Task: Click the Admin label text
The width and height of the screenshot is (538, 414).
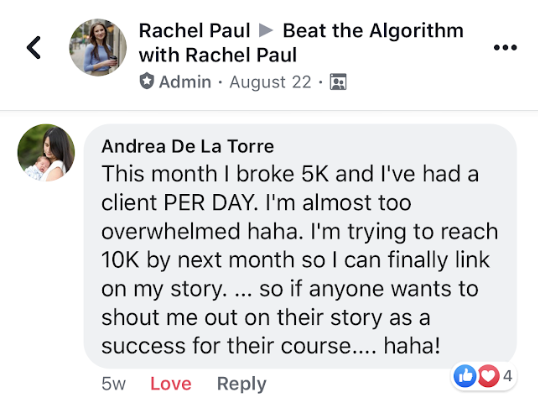Action: [185, 82]
